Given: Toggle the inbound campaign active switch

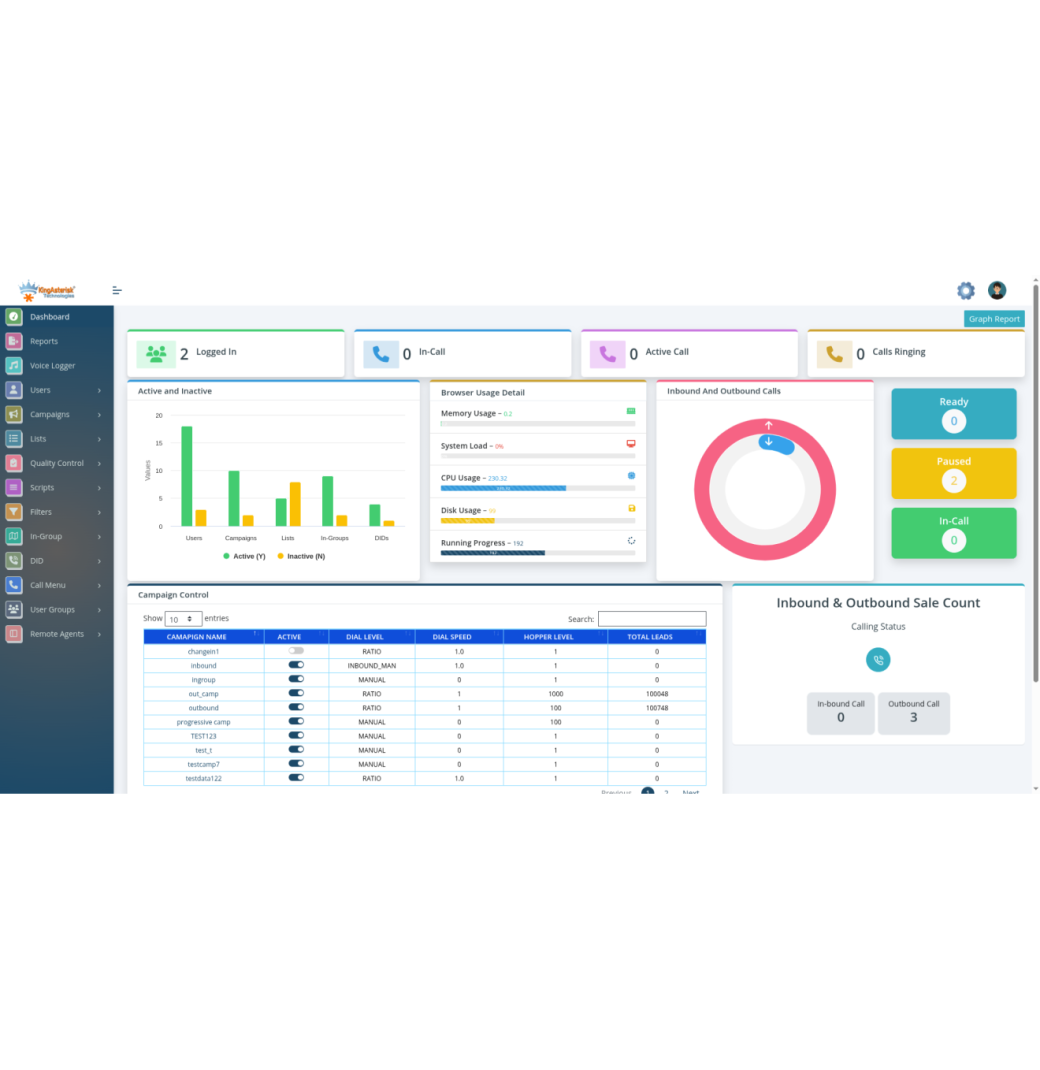Looking at the screenshot, I should point(296,665).
